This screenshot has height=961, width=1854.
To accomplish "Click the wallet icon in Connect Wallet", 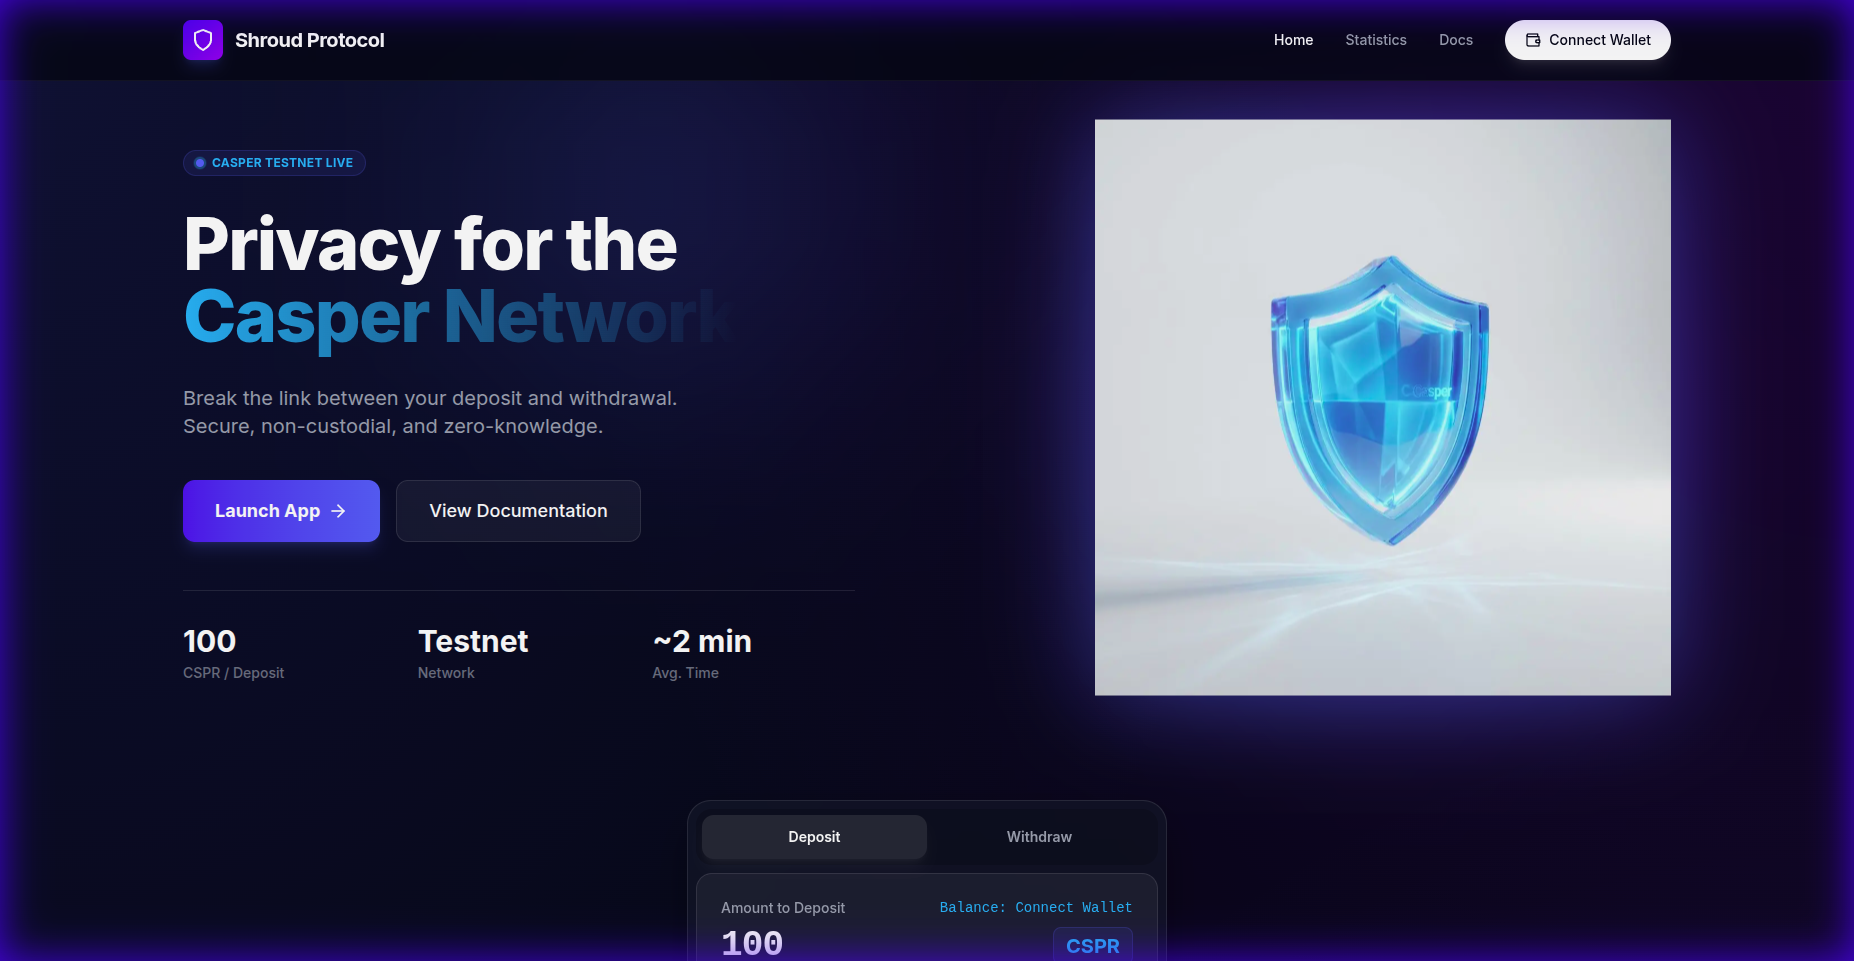I will (x=1533, y=40).
